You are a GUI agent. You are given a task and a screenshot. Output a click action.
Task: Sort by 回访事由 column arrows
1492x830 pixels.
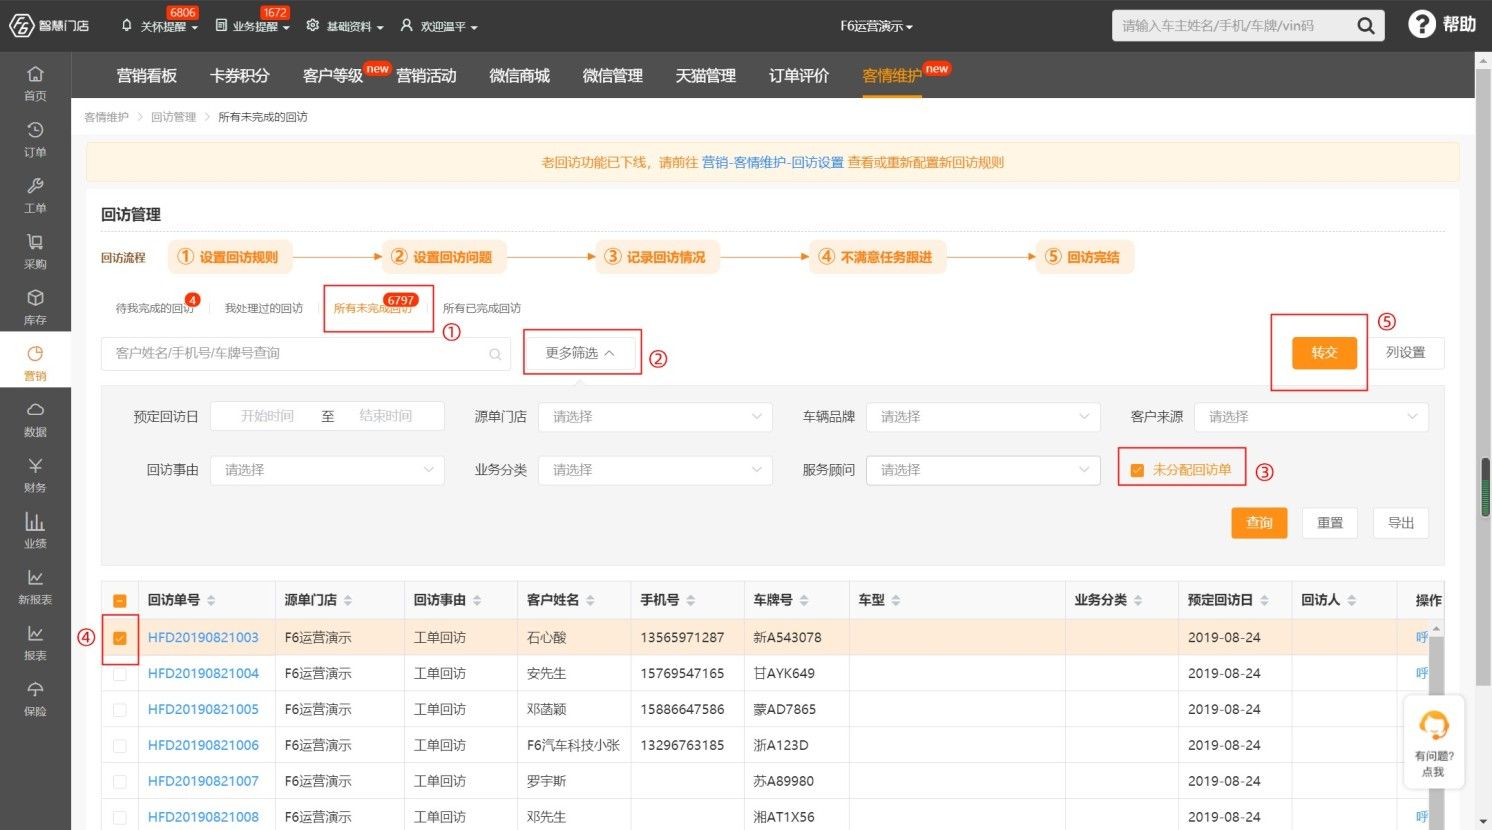[x=477, y=600]
